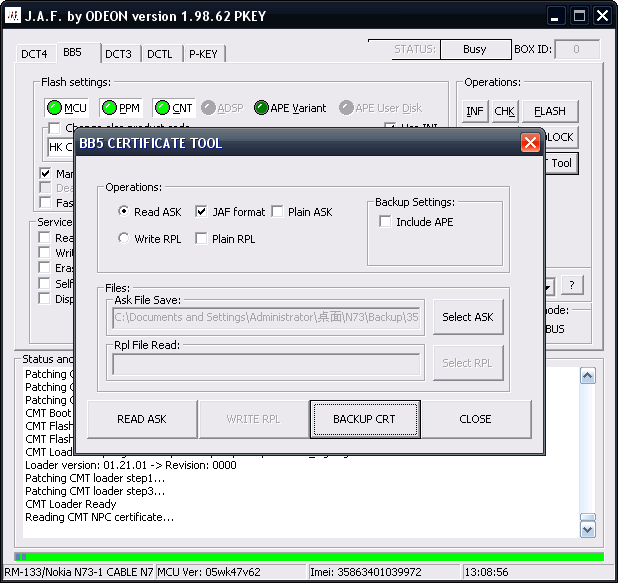
Task: Click the APE Variant dark green indicator
Action: (261, 108)
